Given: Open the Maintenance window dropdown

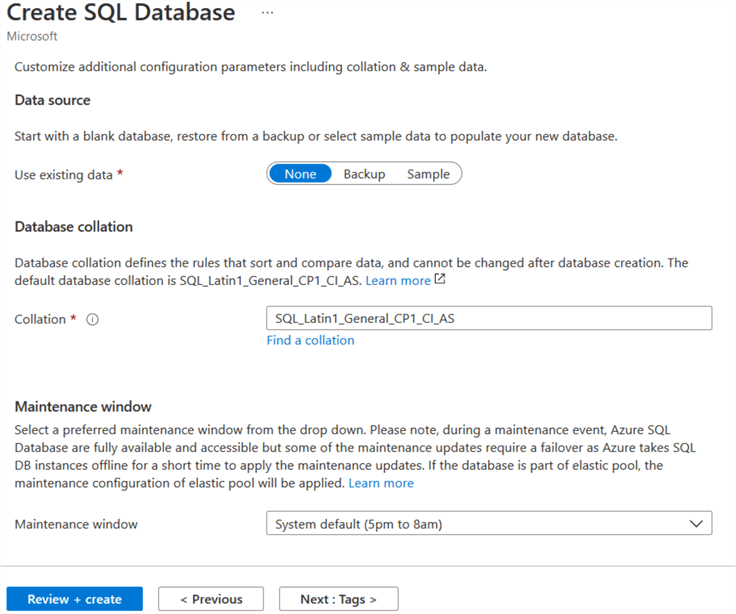Looking at the screenshot, I should (x=488, y=524).
